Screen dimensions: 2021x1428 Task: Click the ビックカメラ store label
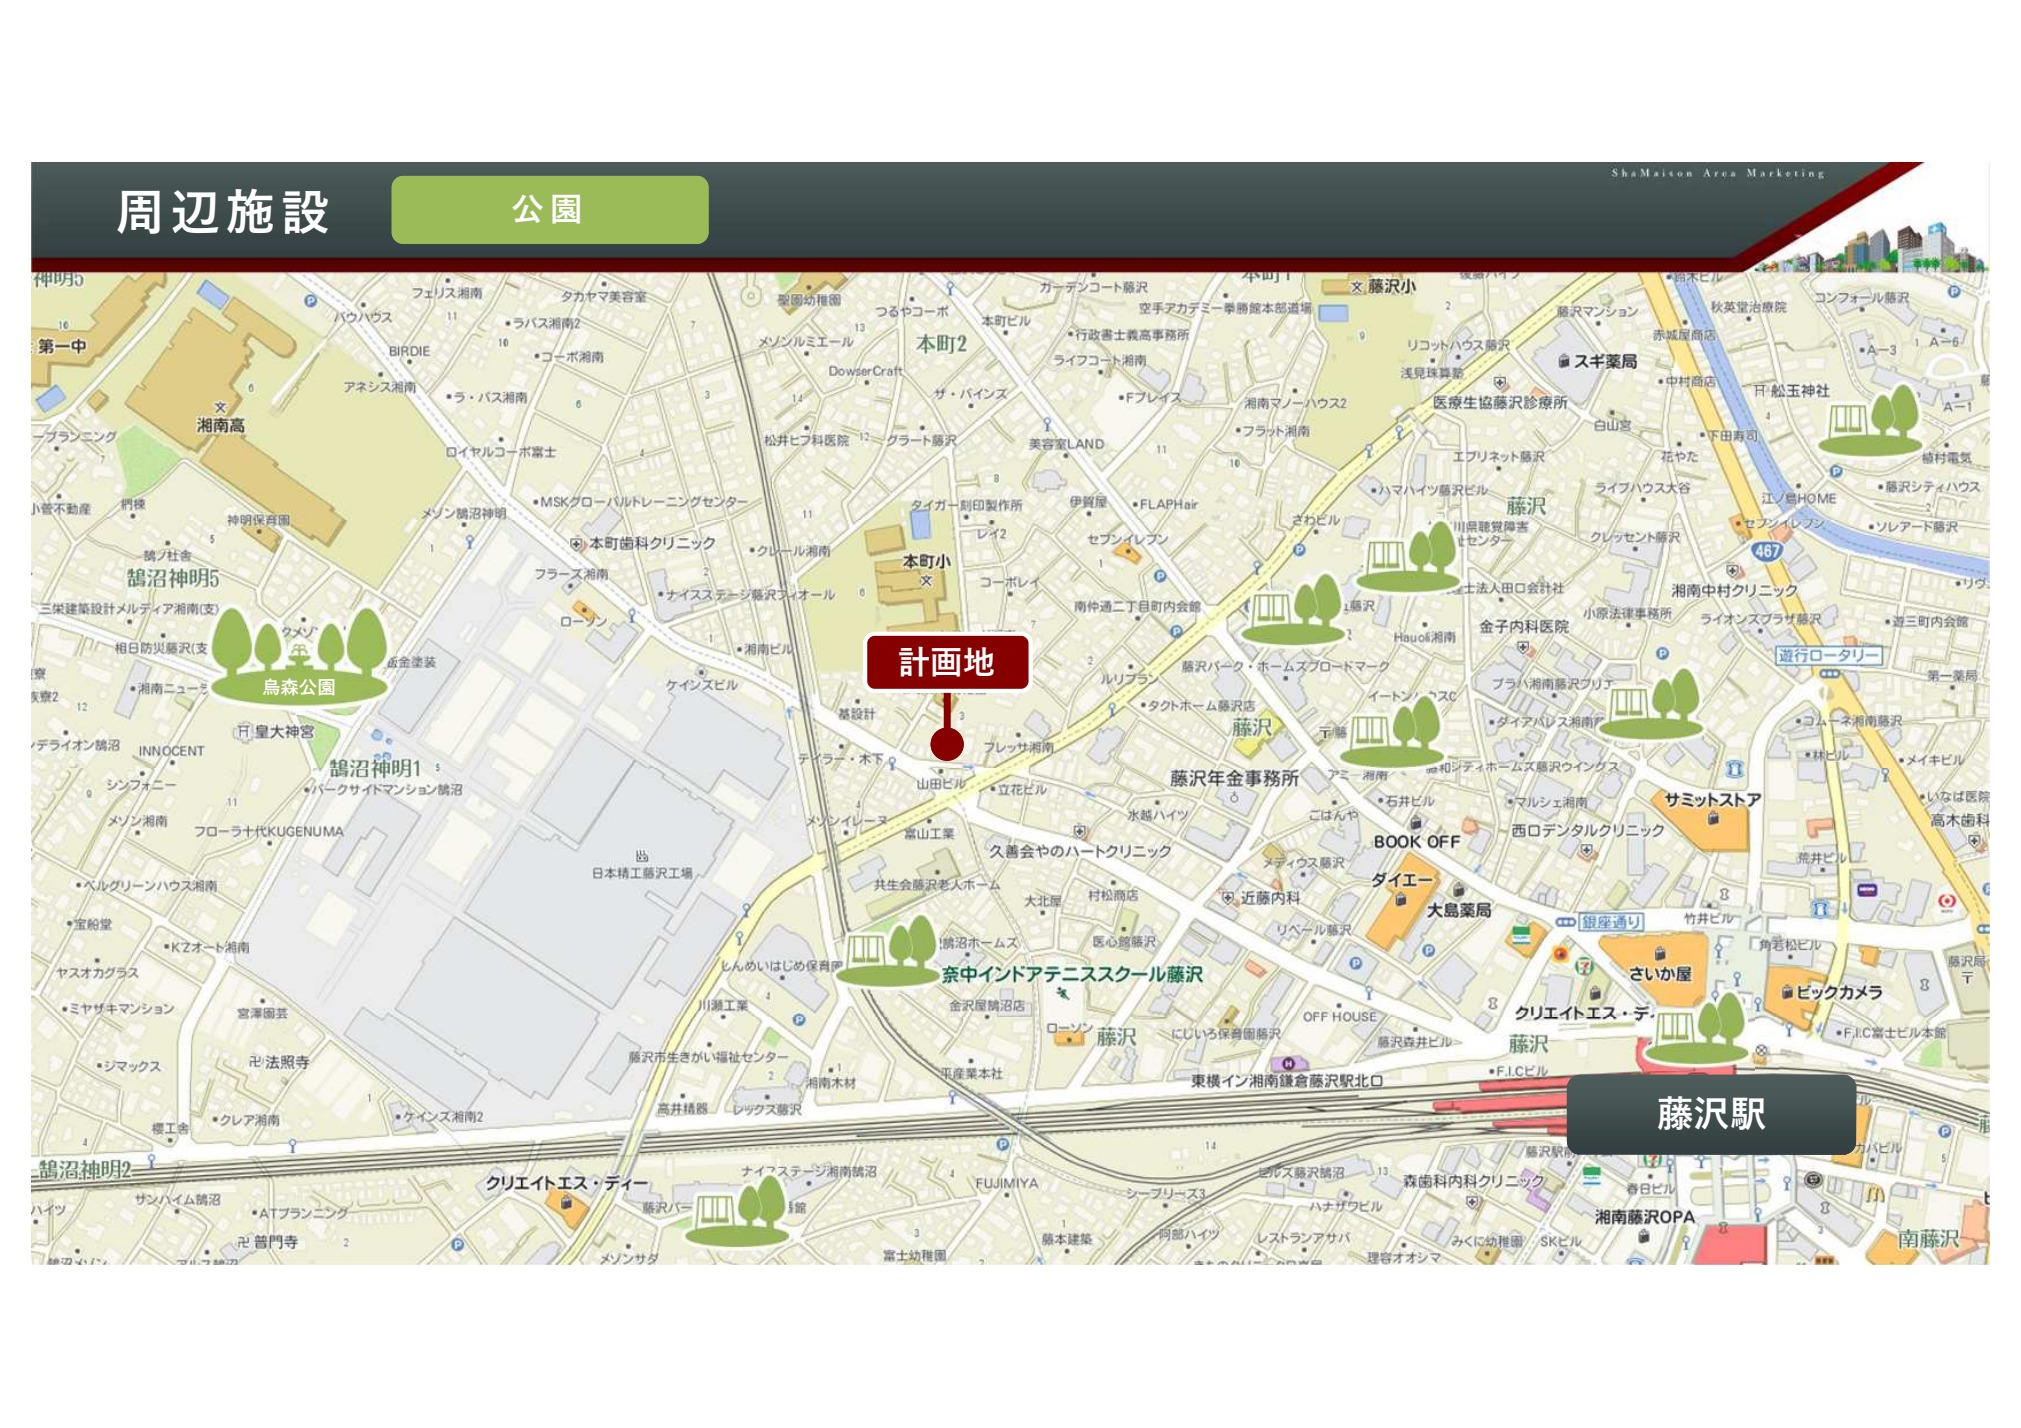click(1838, 992)
